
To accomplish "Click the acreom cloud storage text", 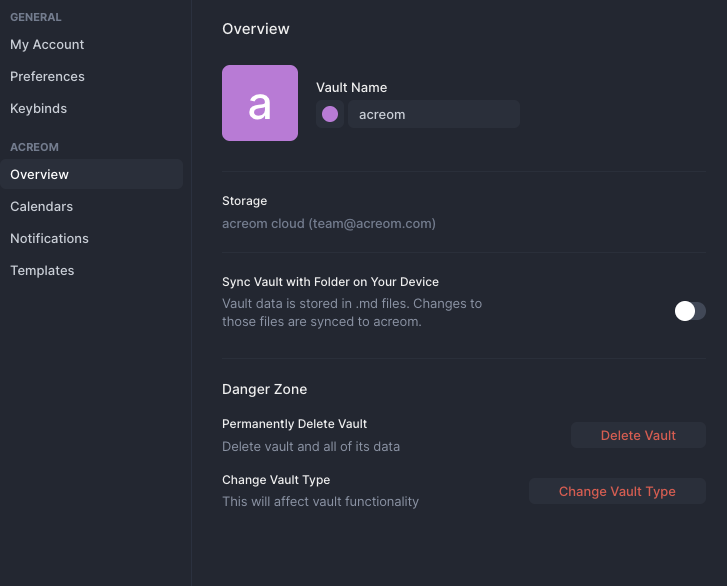I will coord(329,223).
